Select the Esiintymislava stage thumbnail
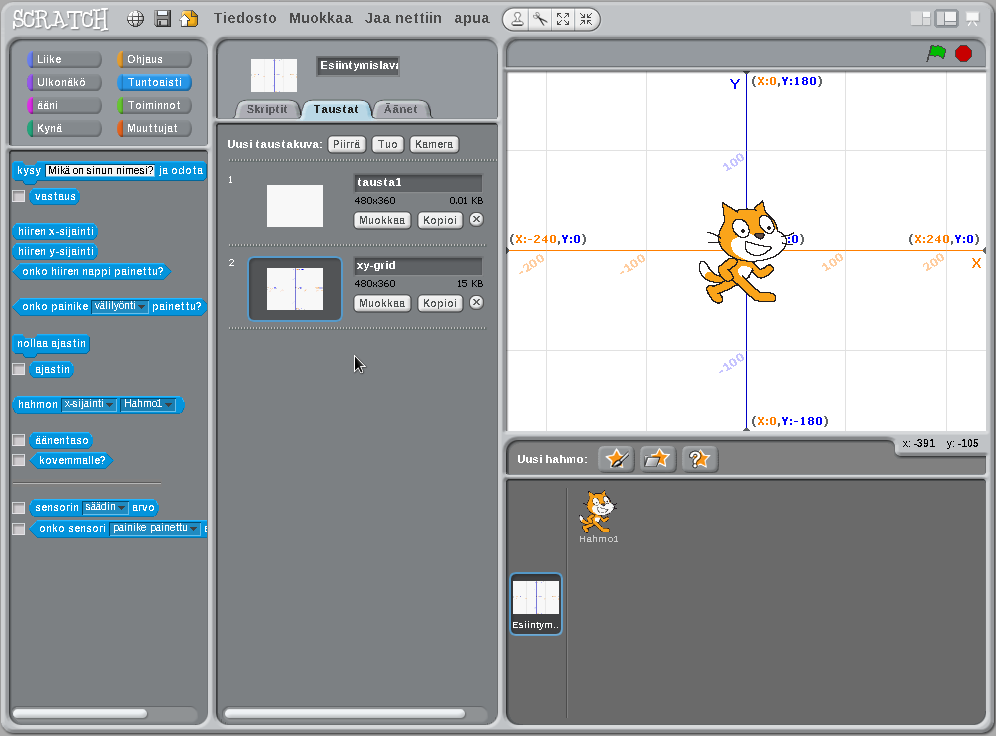 click(x=536, y=604)
